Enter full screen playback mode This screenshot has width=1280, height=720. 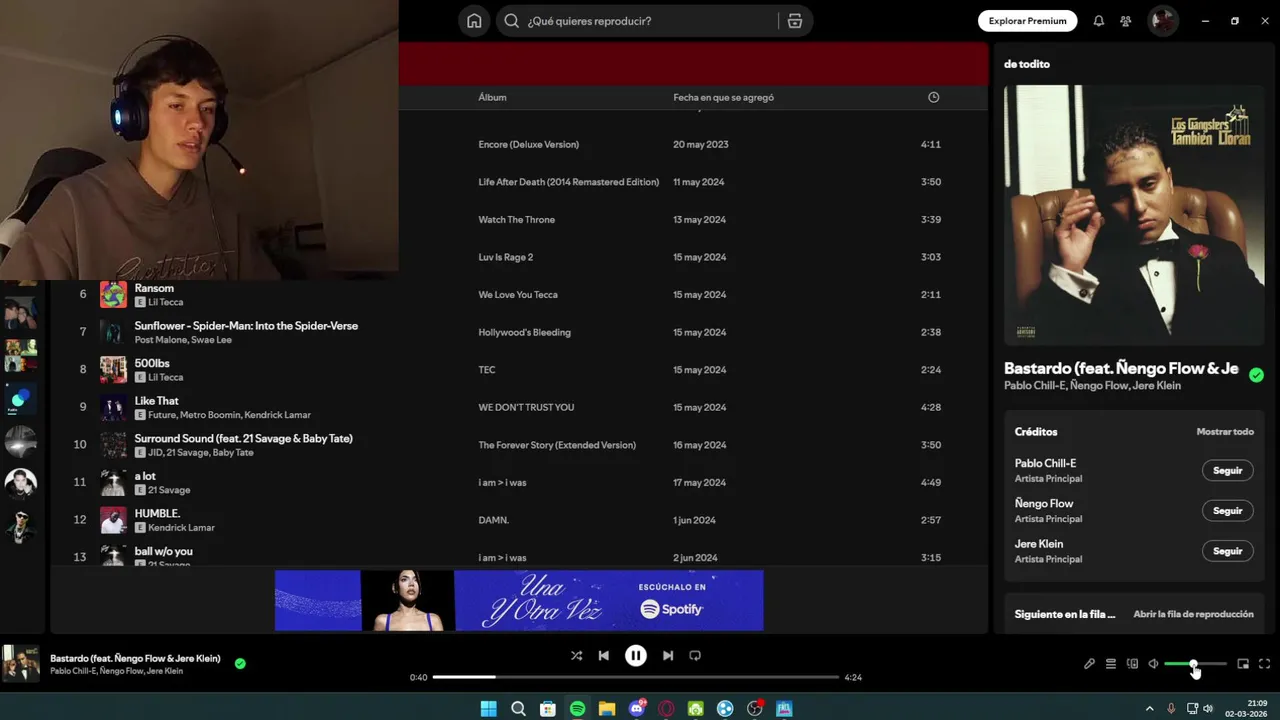coord(1264,664)
